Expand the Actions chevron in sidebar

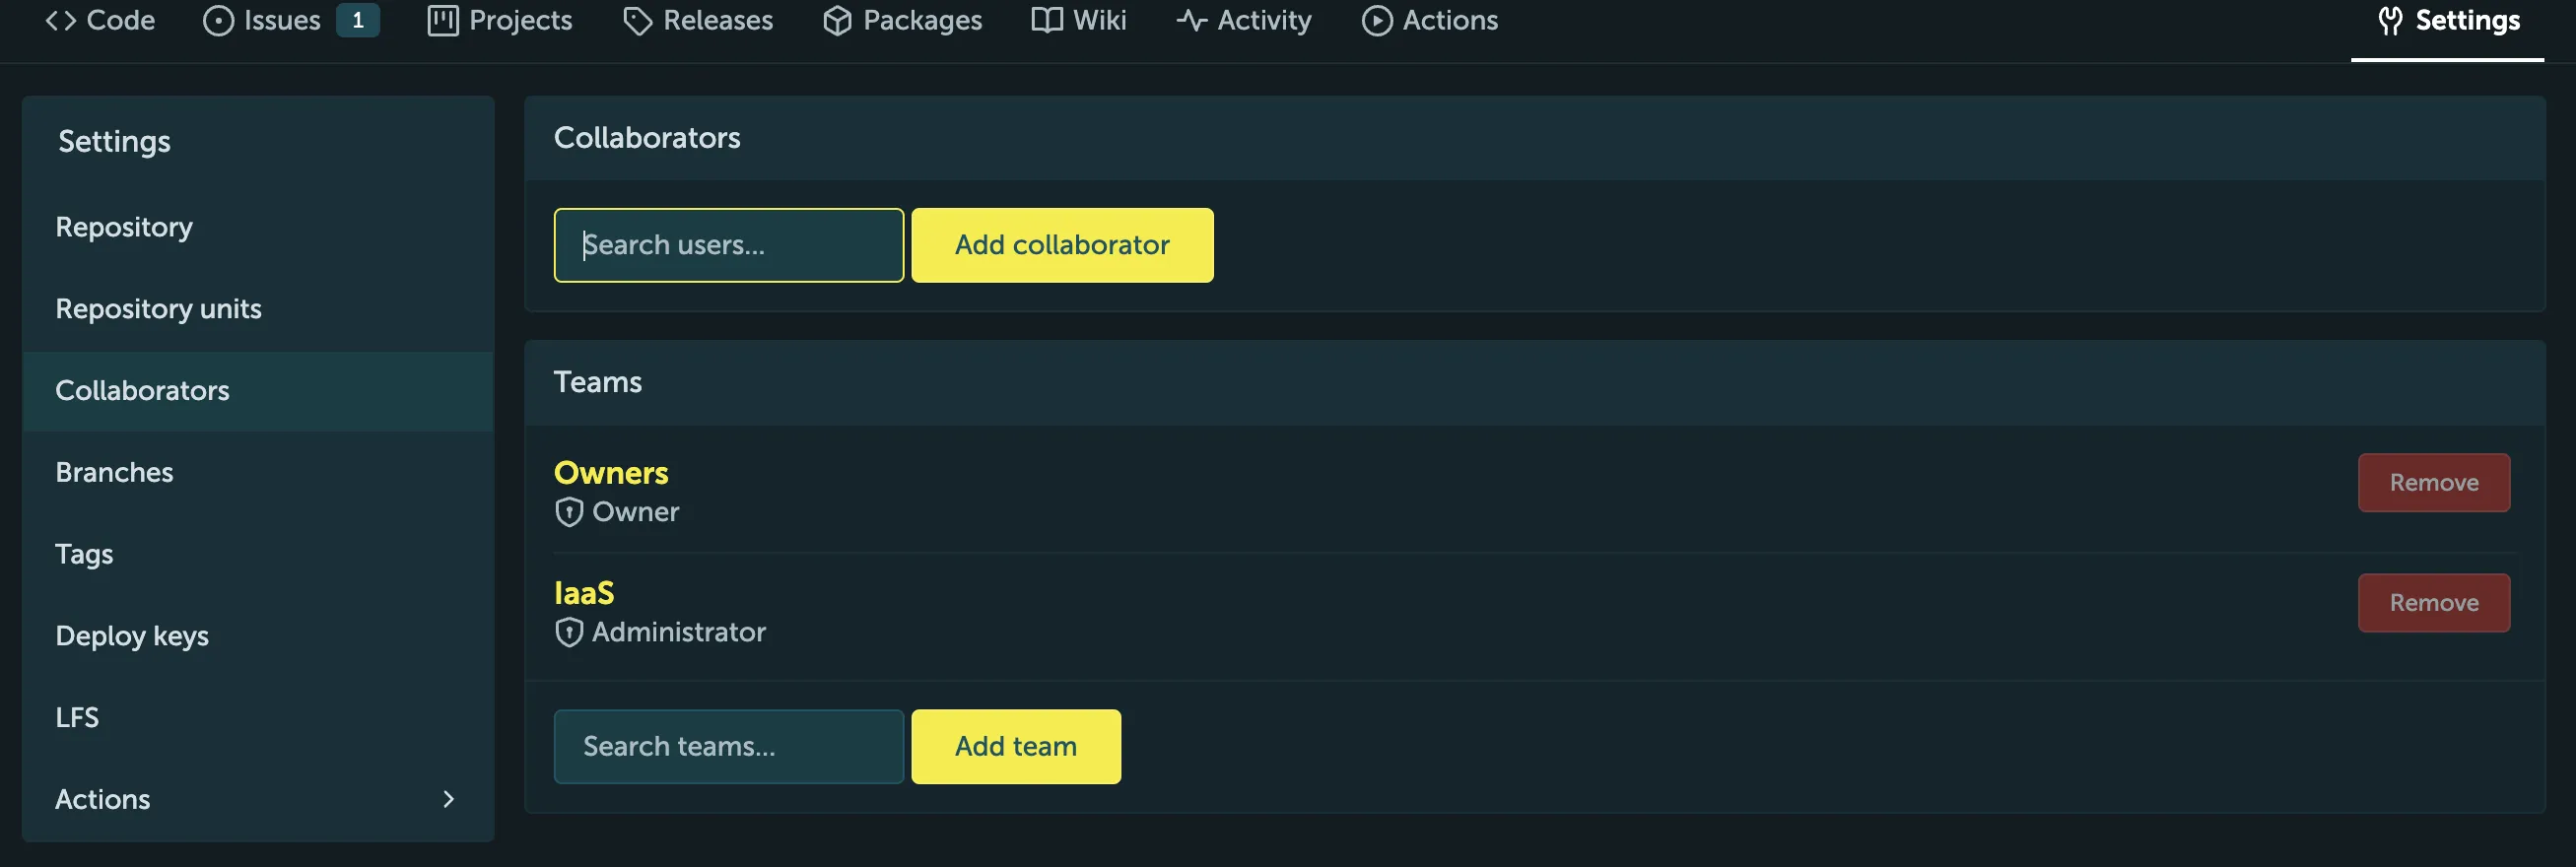click(448, 799)
